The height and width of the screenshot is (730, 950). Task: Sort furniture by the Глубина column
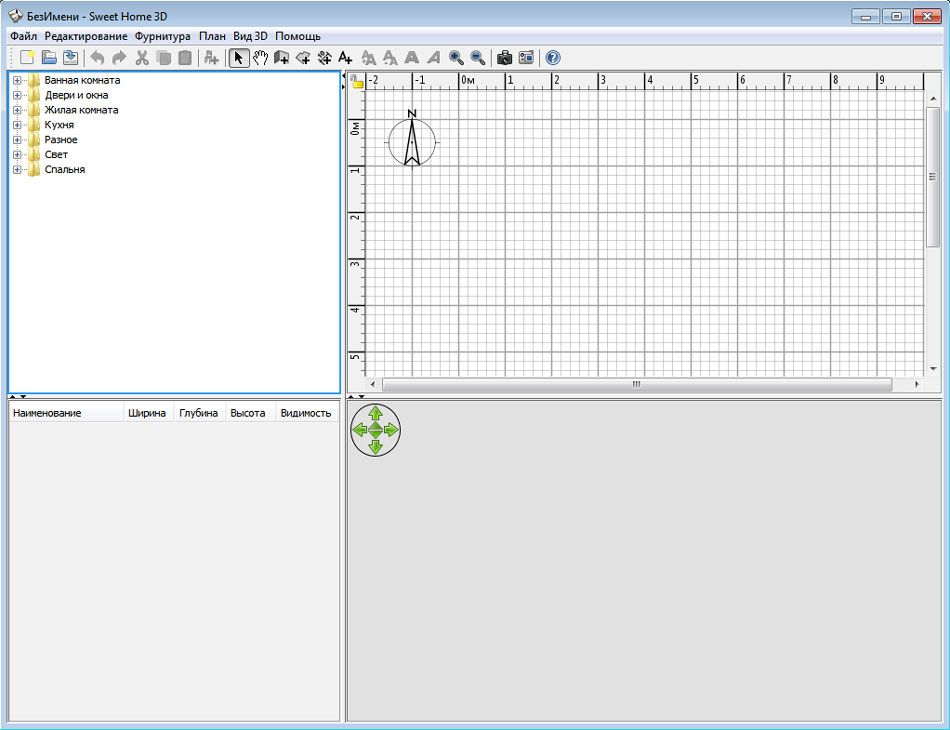click(x=199, y=413)
